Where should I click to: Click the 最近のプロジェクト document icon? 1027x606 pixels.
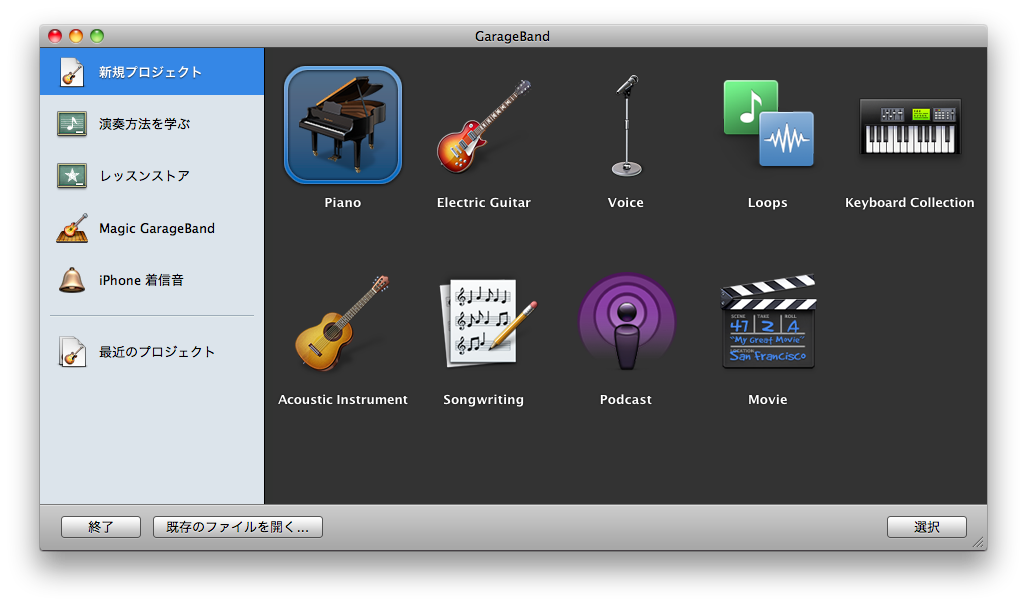click(x=72, y=352)
